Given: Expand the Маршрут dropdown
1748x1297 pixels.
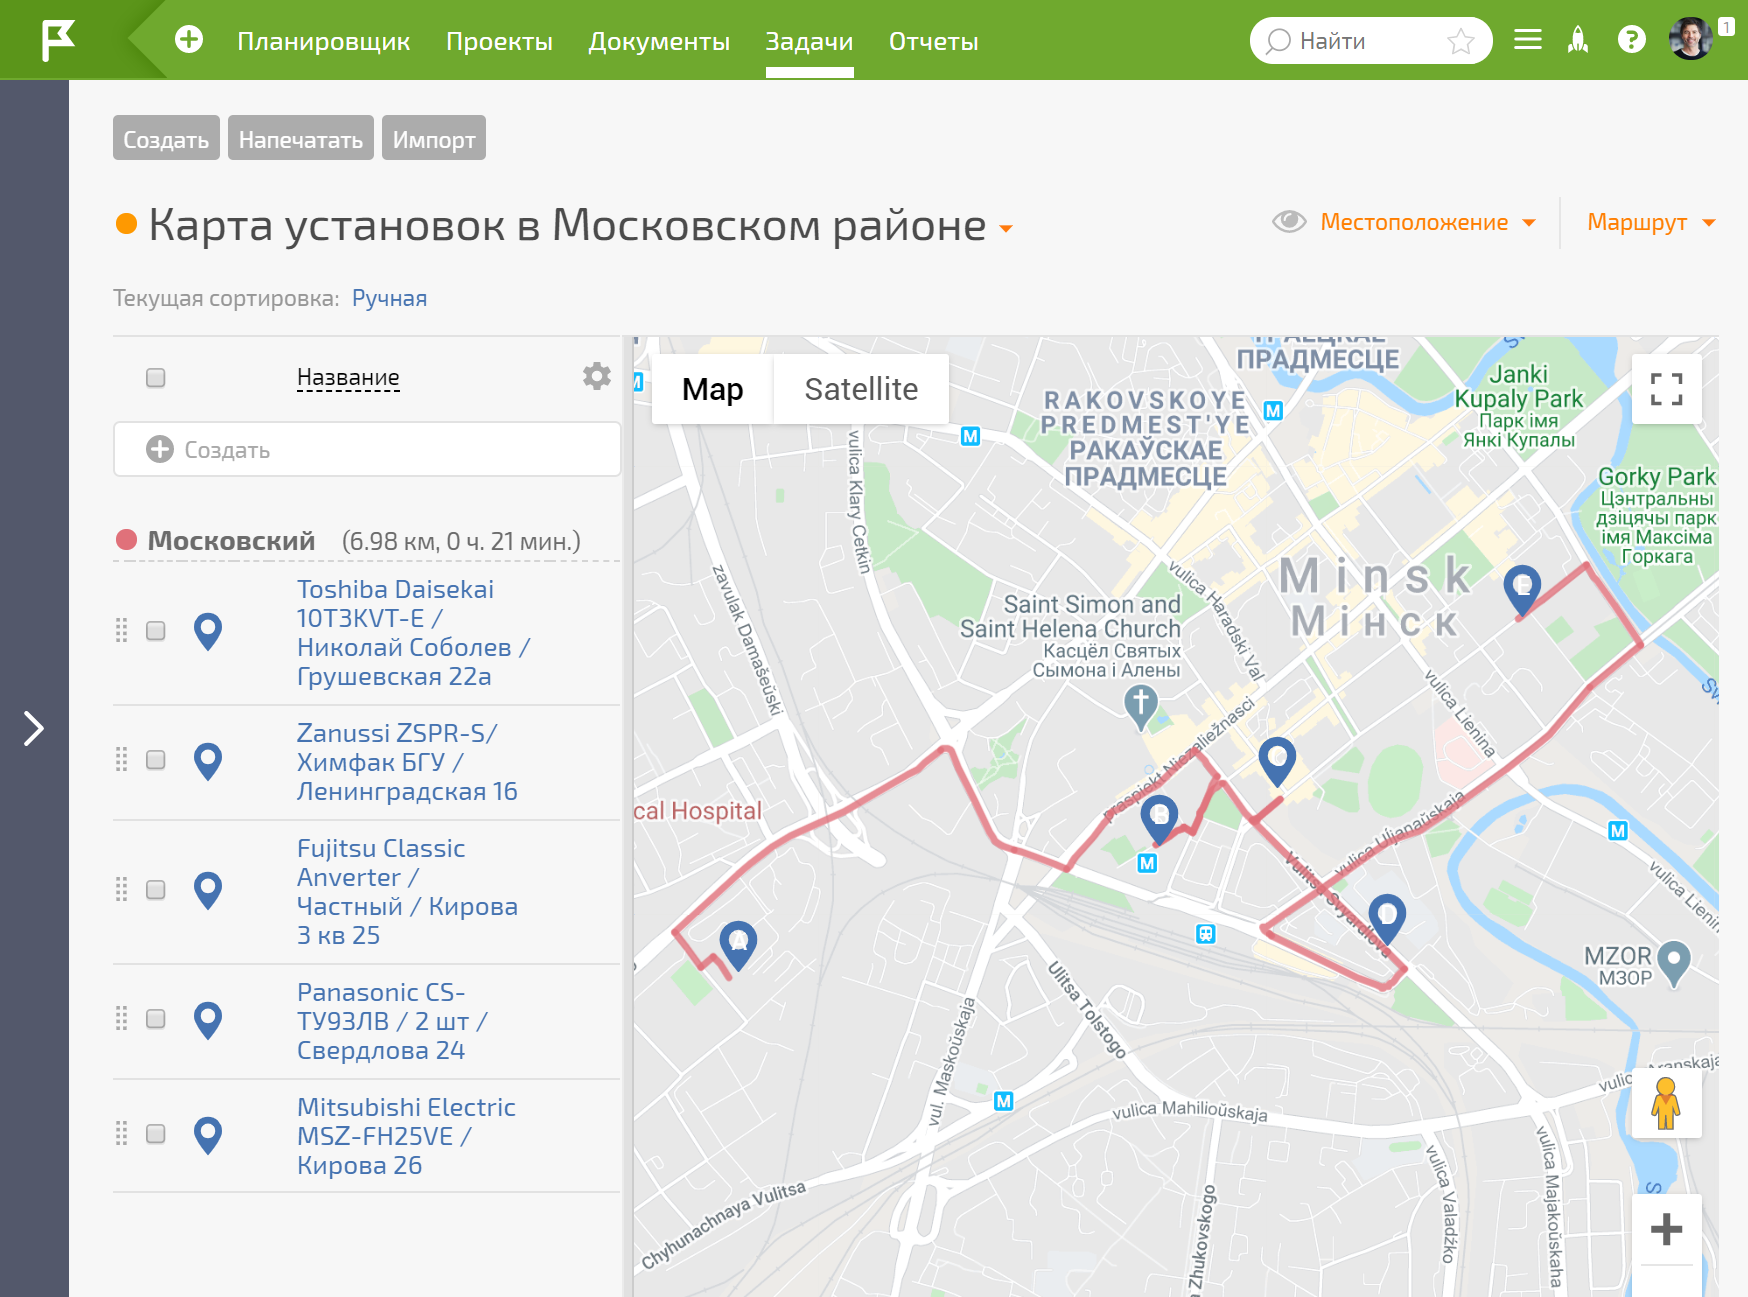Looking at the screenshot, I should [1650, 222].
